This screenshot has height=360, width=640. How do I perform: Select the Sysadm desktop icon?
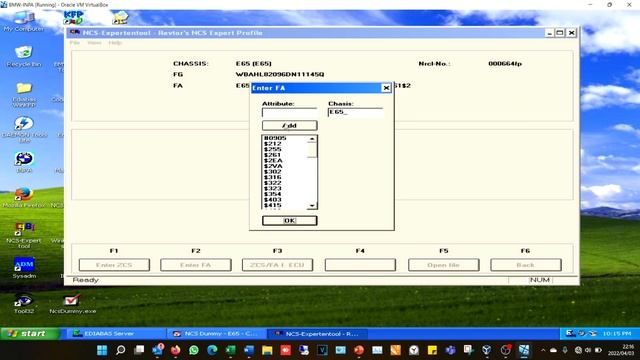tap(24, 268)
